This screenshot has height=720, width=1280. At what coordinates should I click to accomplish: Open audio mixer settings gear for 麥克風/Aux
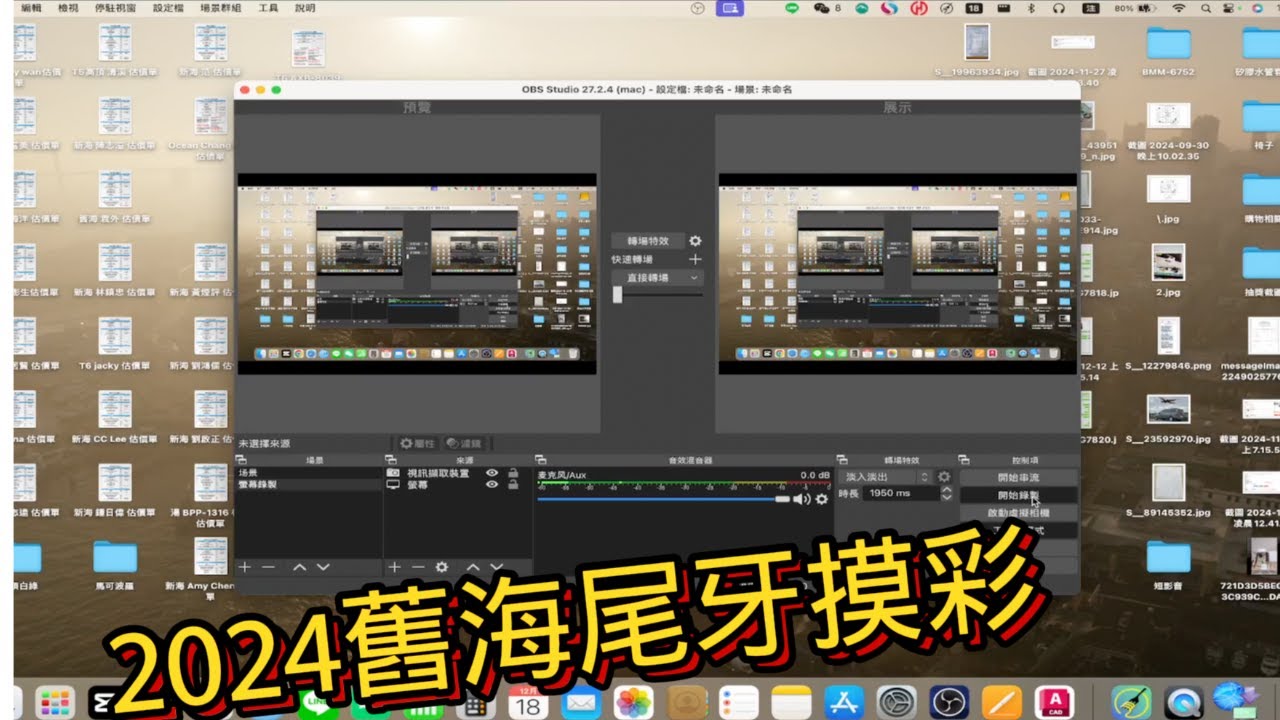(x=822, y=499)
